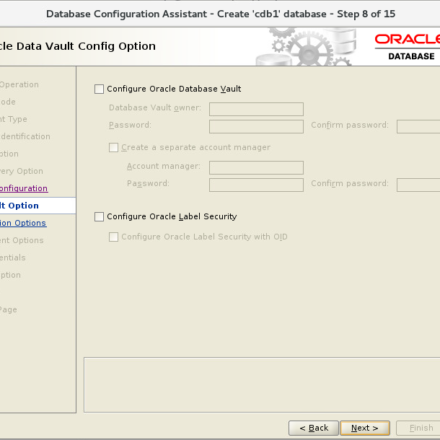Click the Oracle Database logo

coord(407,47)
